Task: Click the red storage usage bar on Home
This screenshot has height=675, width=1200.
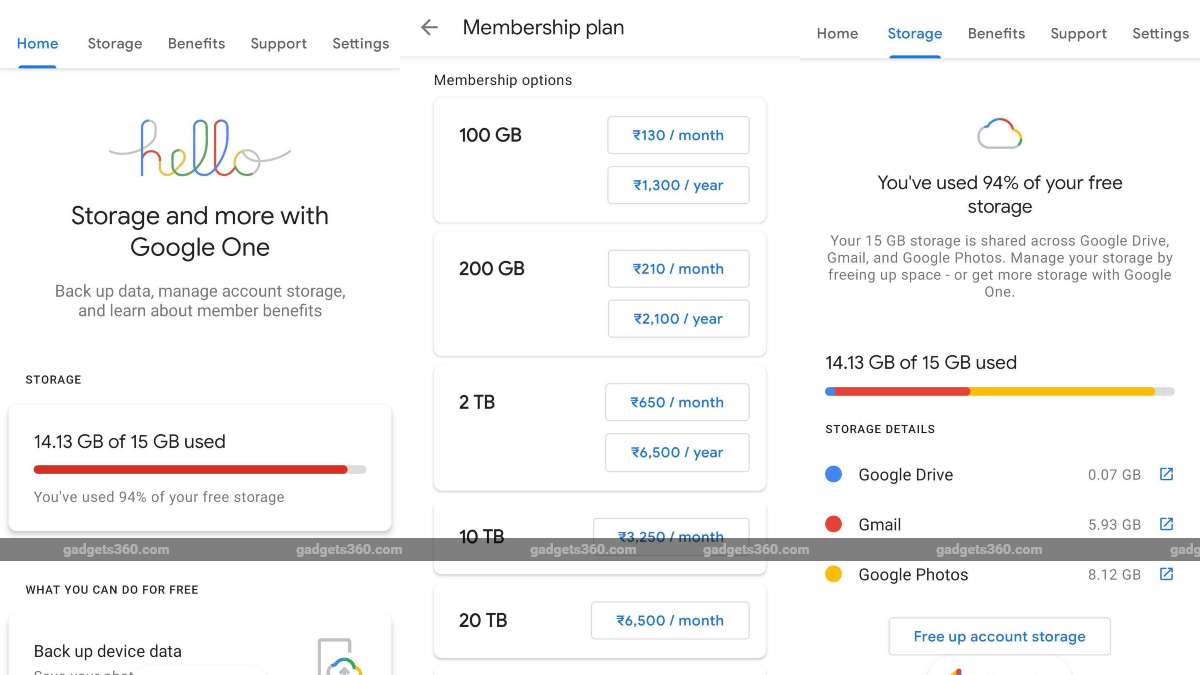Action: (190, 469)
